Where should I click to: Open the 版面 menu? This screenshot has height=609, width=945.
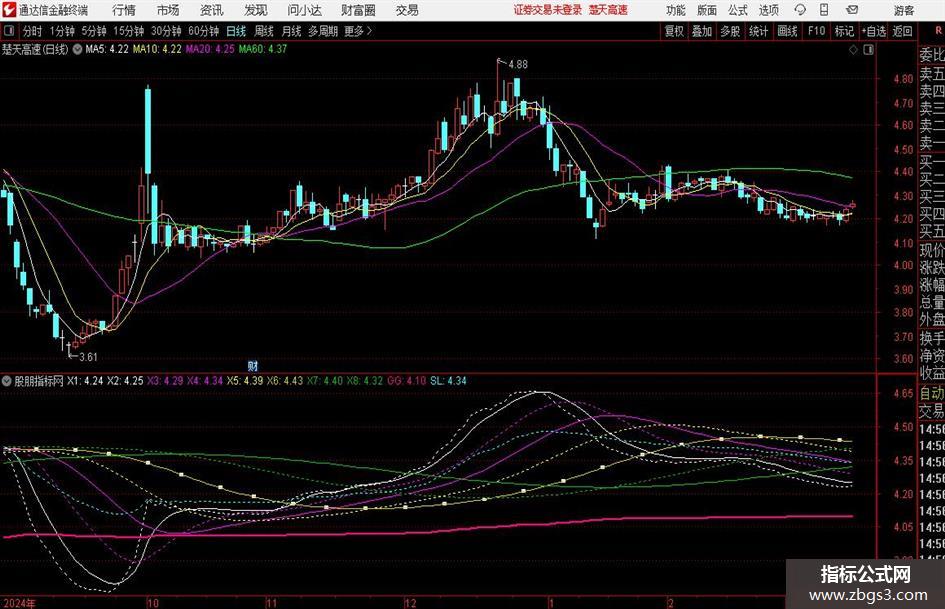(706, 10)
